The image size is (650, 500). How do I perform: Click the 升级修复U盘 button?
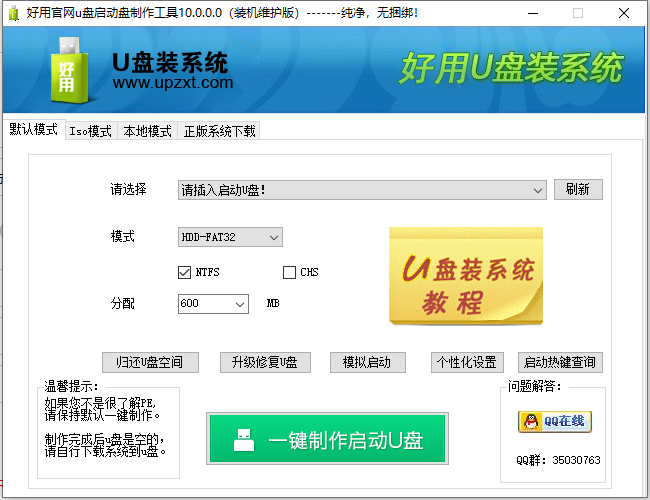tap(265, 362)
